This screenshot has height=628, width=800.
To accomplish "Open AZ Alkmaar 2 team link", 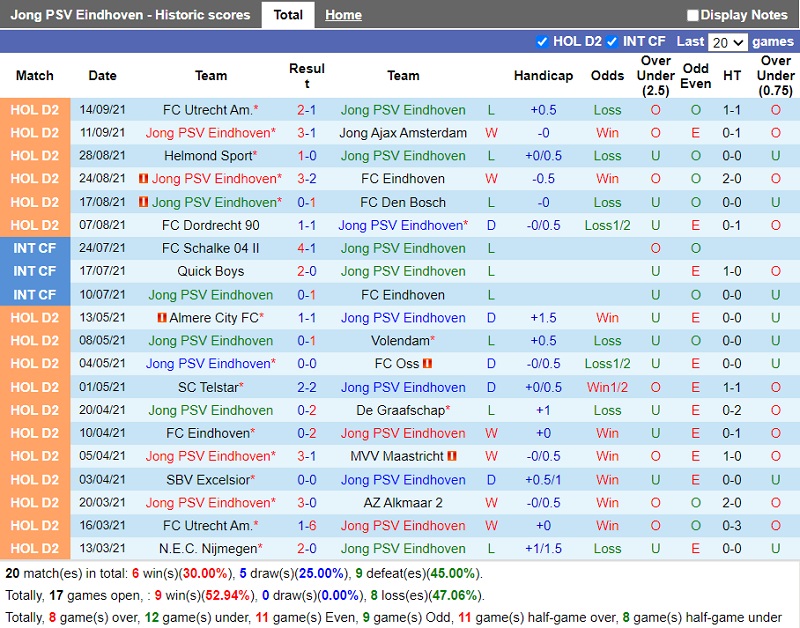I will click(x=403, y=503).
